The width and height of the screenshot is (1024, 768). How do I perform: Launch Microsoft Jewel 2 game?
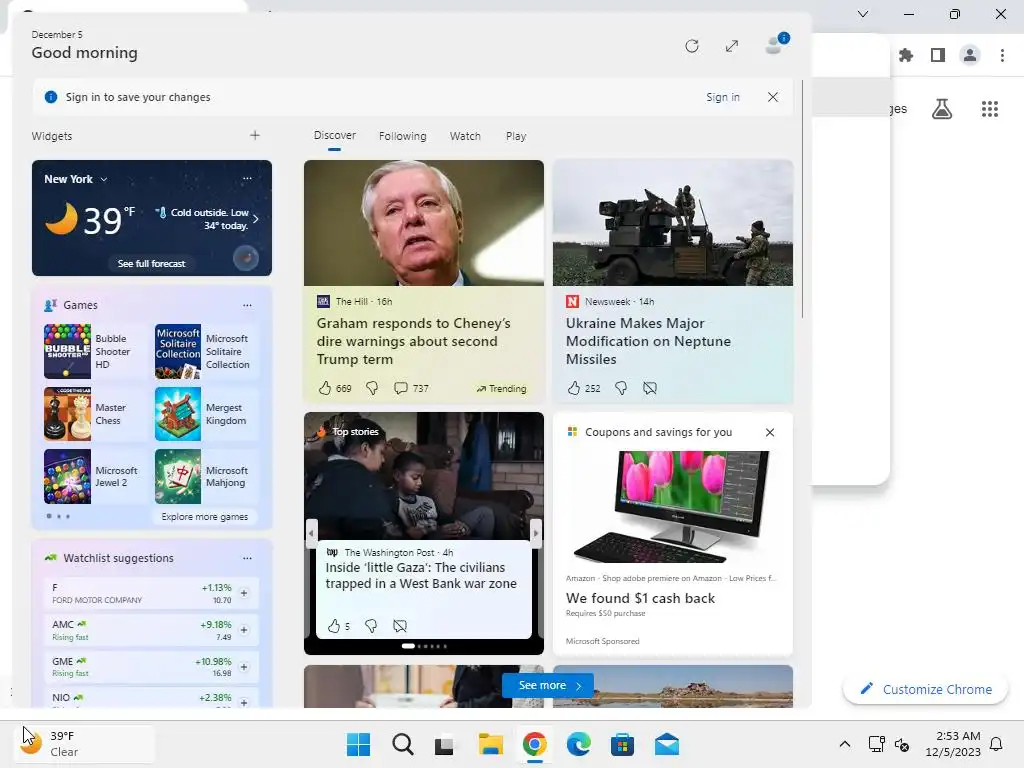click(95, 477)
